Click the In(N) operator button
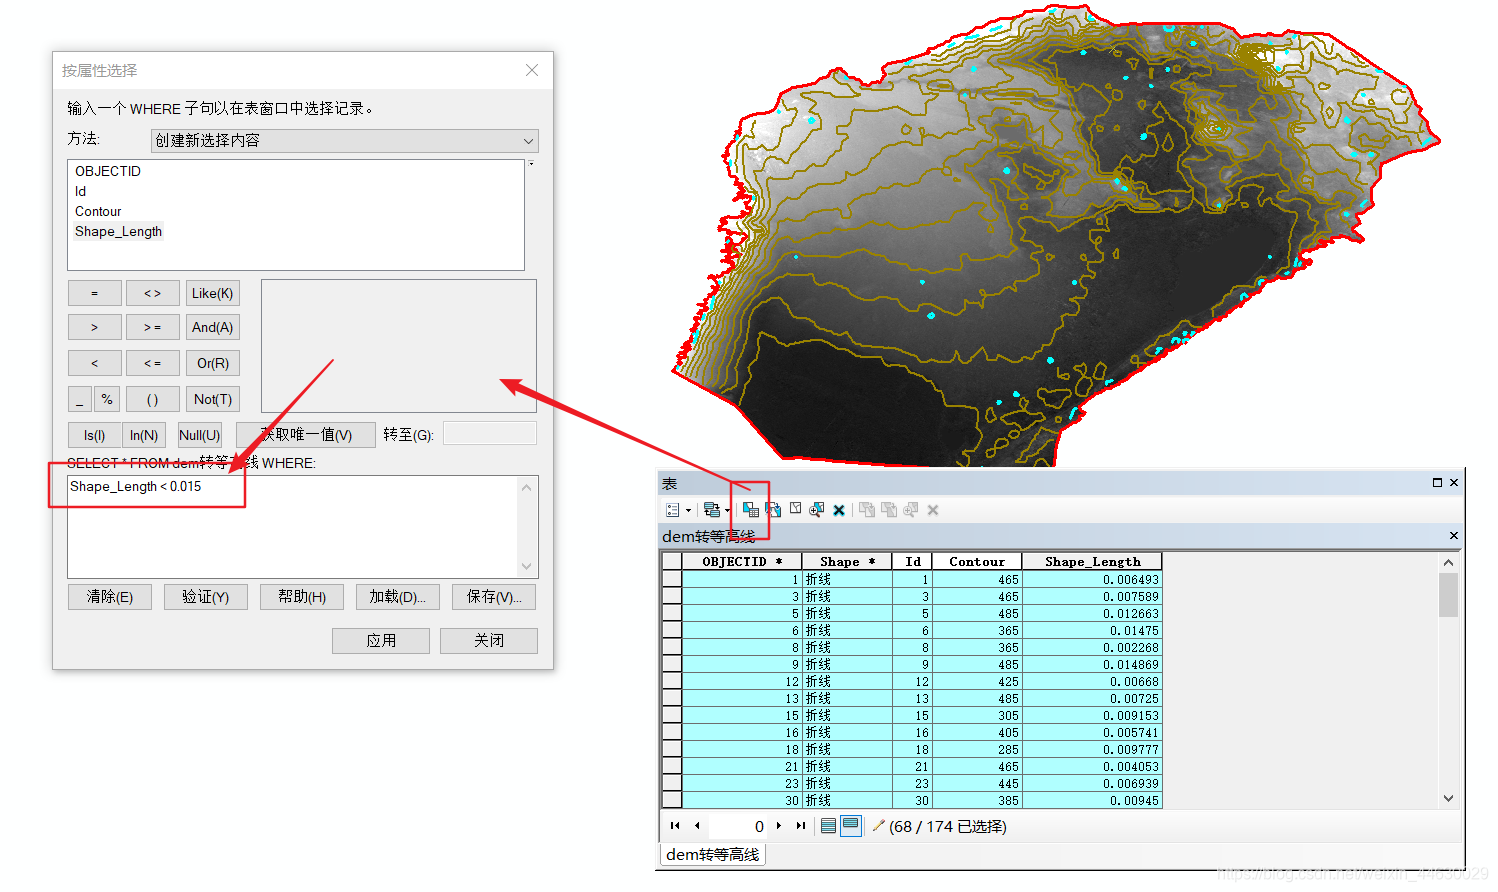 click(x=144, y=435)
